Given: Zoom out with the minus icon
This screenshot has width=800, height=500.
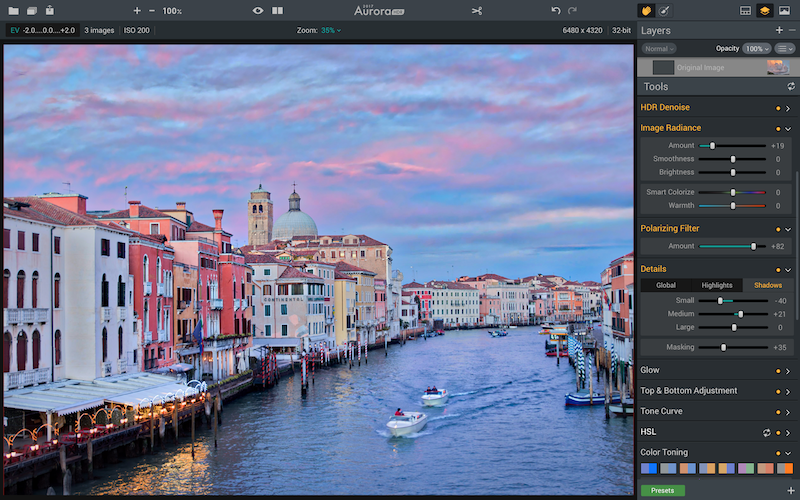Looking at the screenshot, I should pos(152,11).
